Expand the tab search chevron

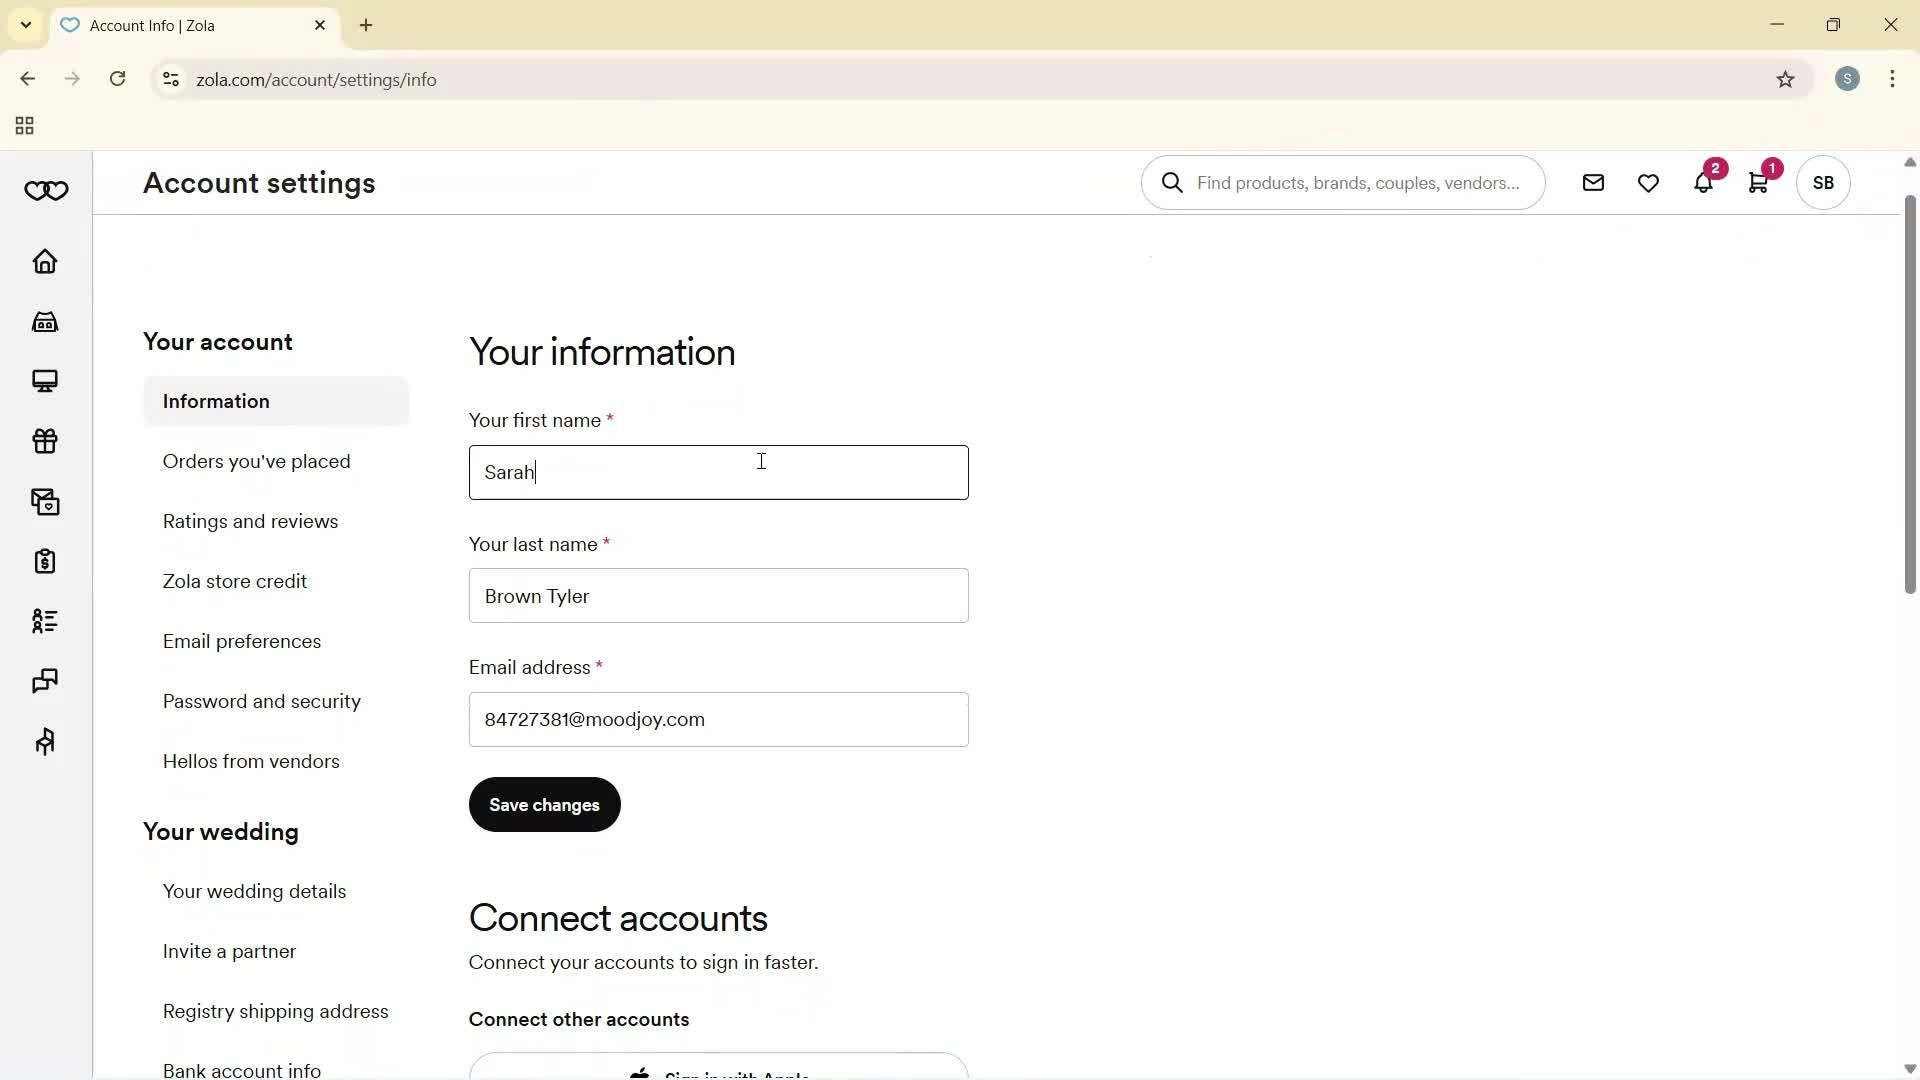click(25, 25)
